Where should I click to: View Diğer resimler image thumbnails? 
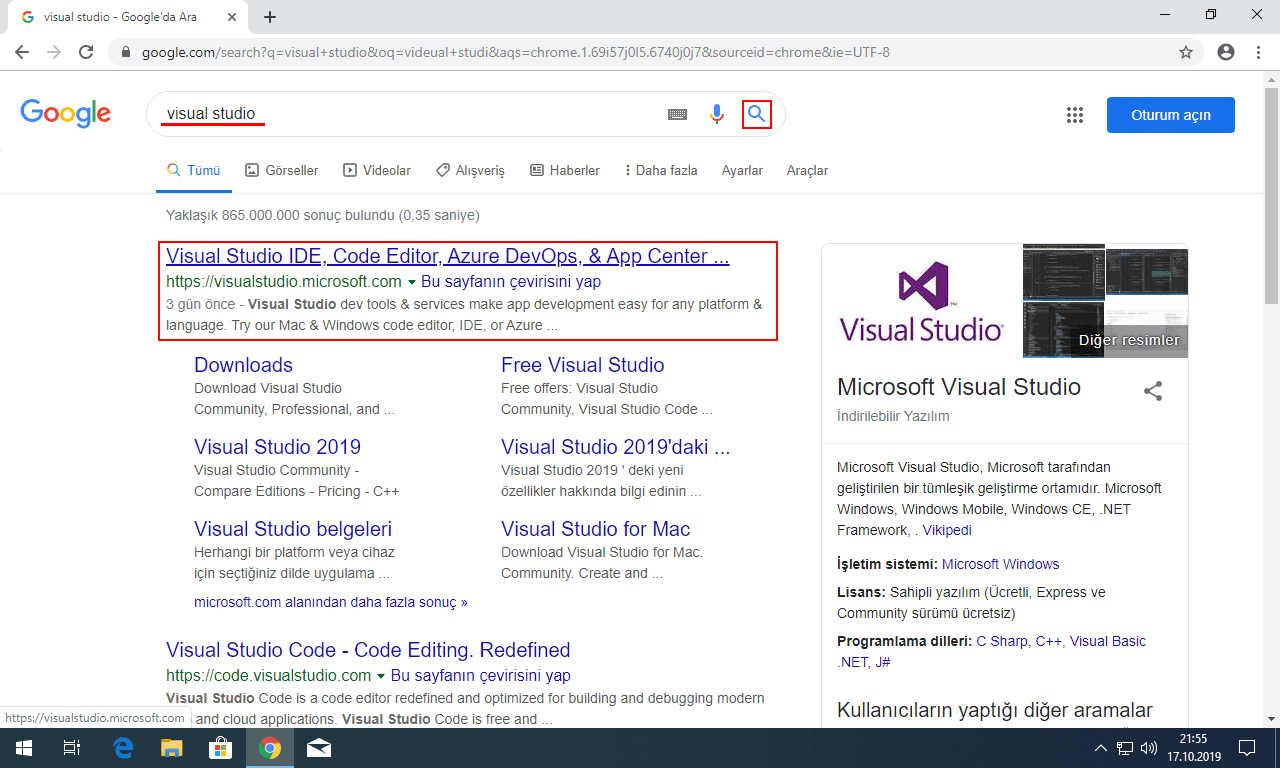coord(1105,301)
